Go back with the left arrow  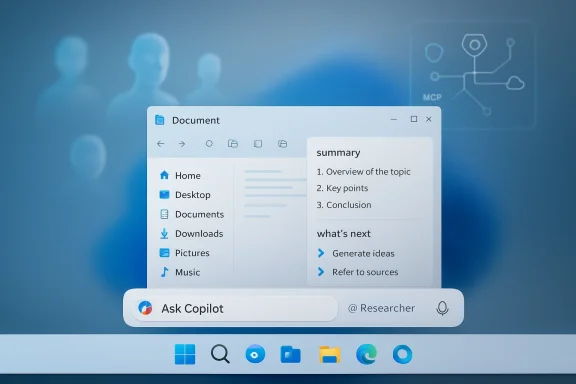(161, 144)
